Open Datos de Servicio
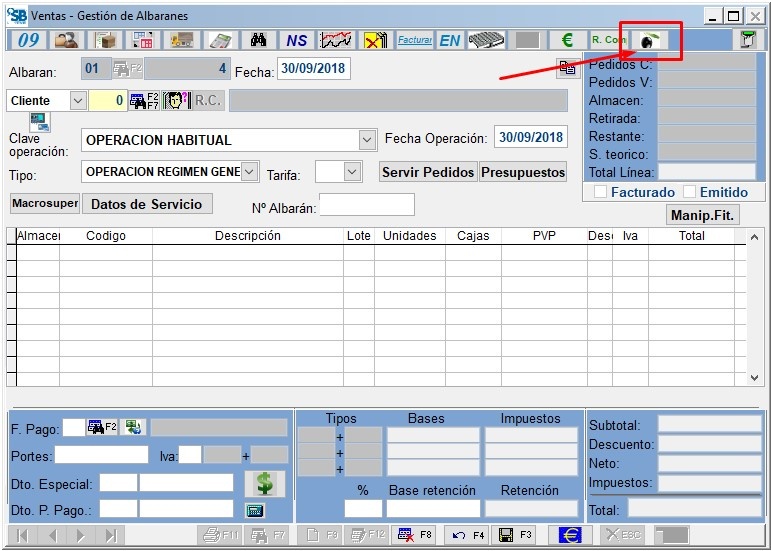The height and width of the screenshot is (551, 771). (147, 204)
